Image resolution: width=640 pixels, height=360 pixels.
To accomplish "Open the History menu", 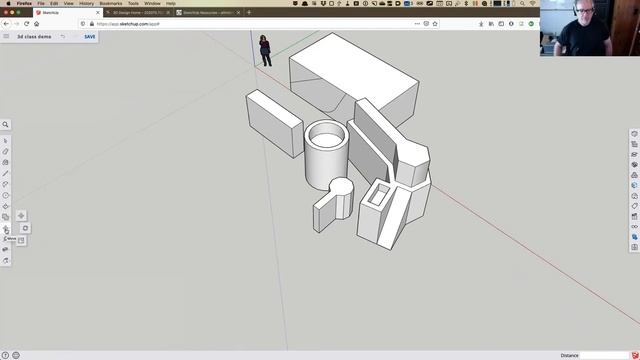I will (x=86, y=3).
